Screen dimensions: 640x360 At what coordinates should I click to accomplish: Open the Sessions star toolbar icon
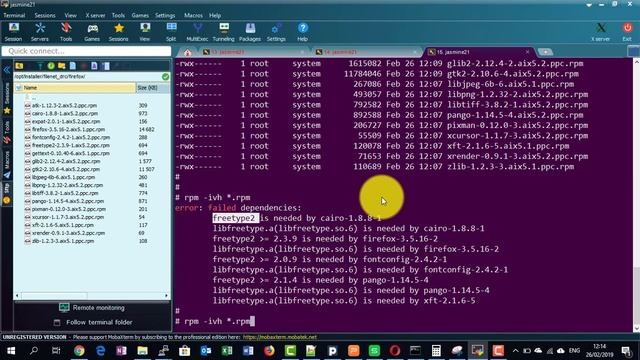point(118,32)
